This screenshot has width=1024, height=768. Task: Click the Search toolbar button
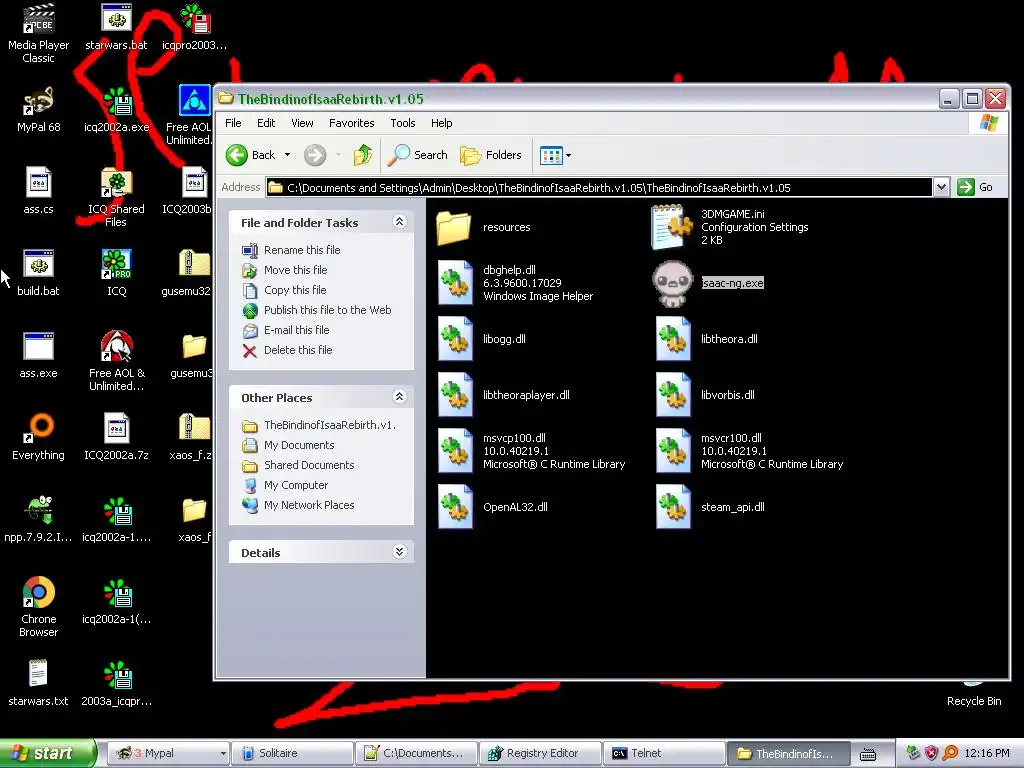[x=417, y=155]
